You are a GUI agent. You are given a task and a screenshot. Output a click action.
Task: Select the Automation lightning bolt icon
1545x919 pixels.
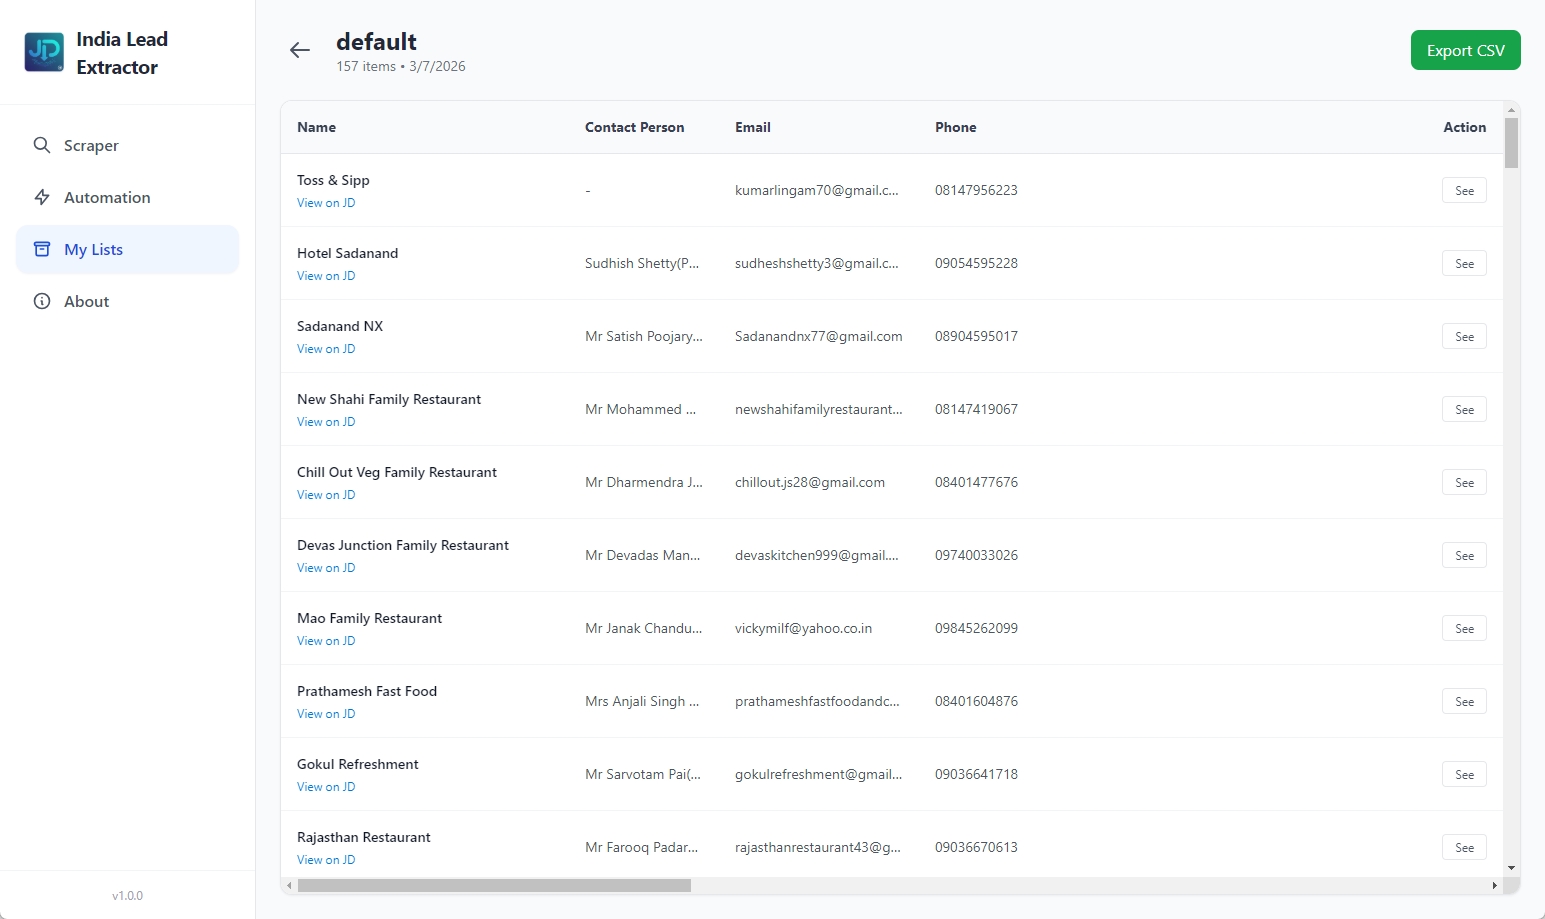coord(43,197)
